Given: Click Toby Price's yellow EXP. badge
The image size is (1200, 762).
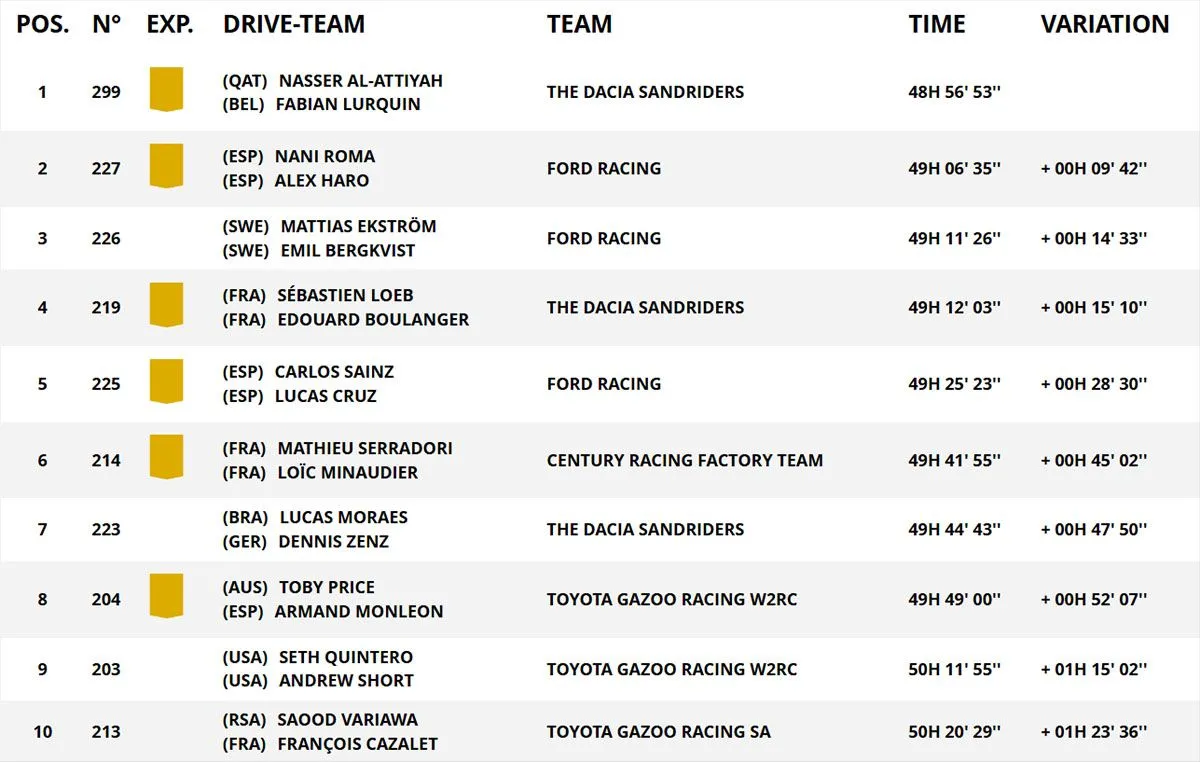Looking at the screenshot, I should point(166,596).
